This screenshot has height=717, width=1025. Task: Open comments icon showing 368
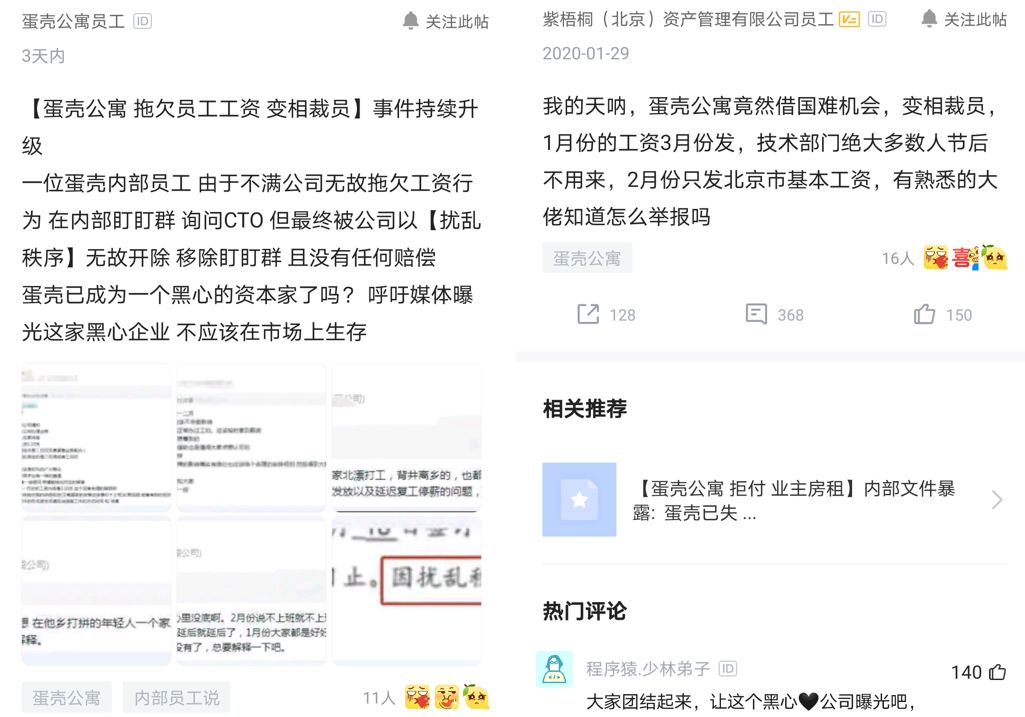756,314
